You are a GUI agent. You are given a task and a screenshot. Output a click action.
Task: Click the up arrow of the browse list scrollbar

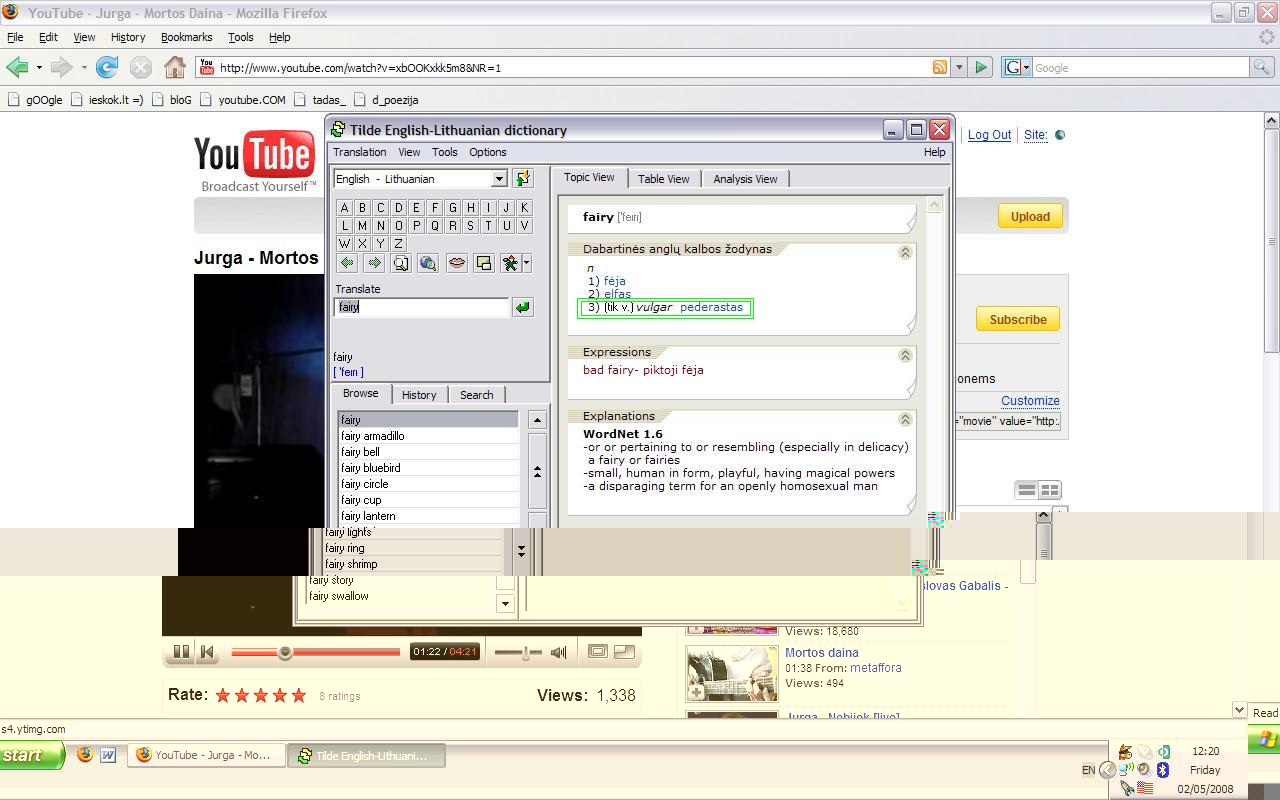537,420
